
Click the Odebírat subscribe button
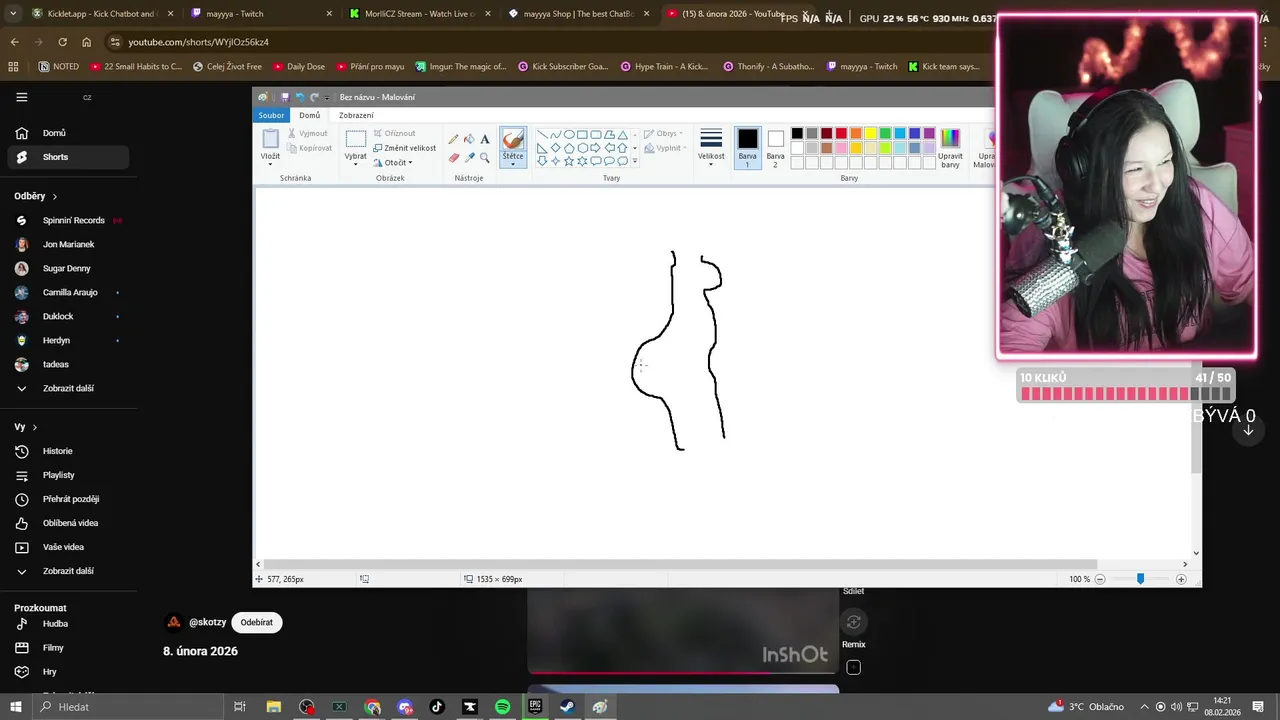(256, 622)
